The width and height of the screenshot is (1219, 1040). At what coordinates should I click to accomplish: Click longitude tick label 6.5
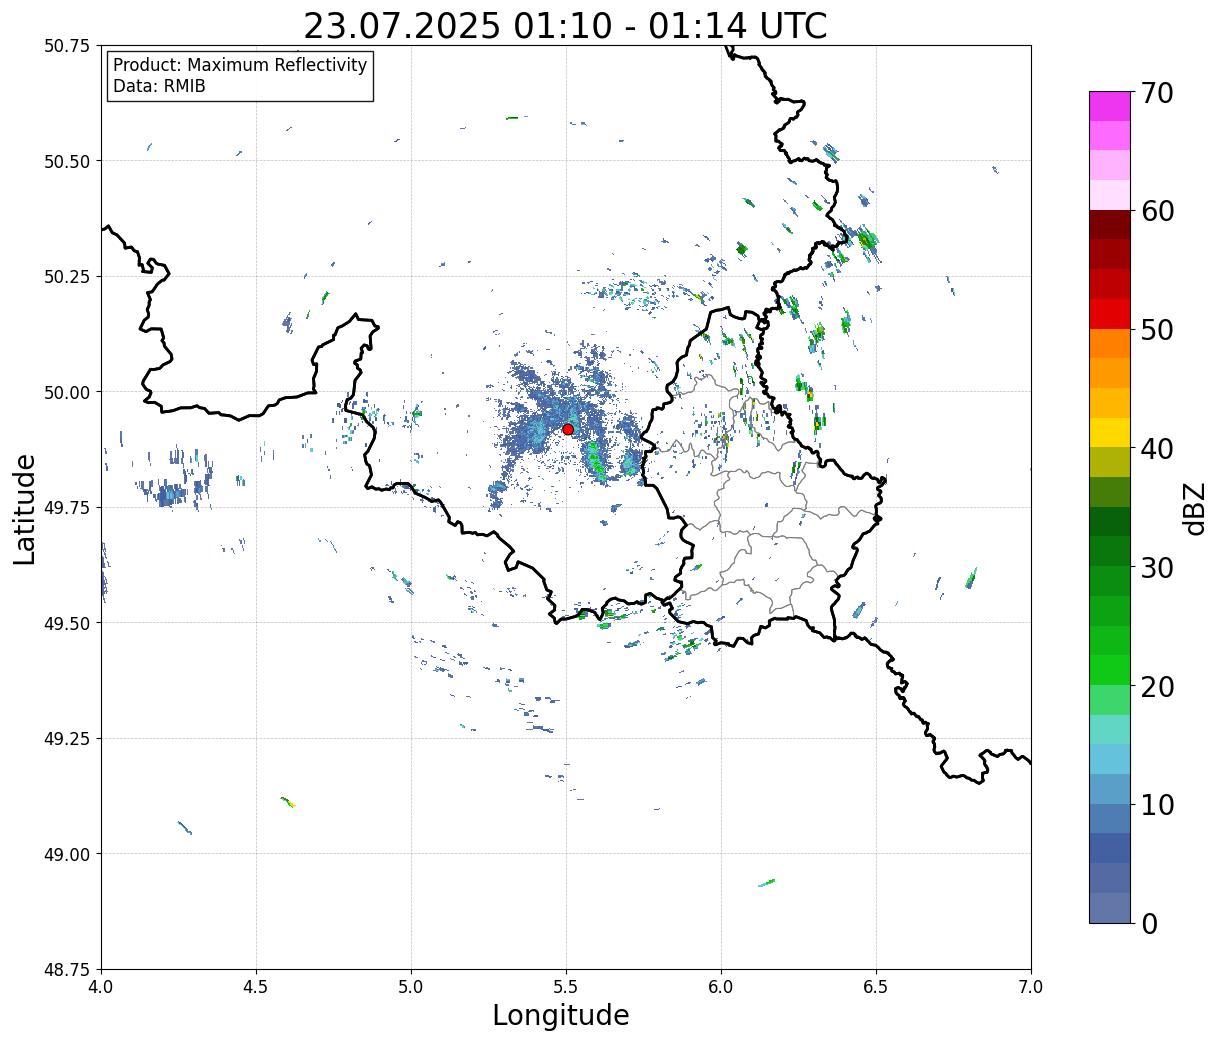[x=876, y=987]
